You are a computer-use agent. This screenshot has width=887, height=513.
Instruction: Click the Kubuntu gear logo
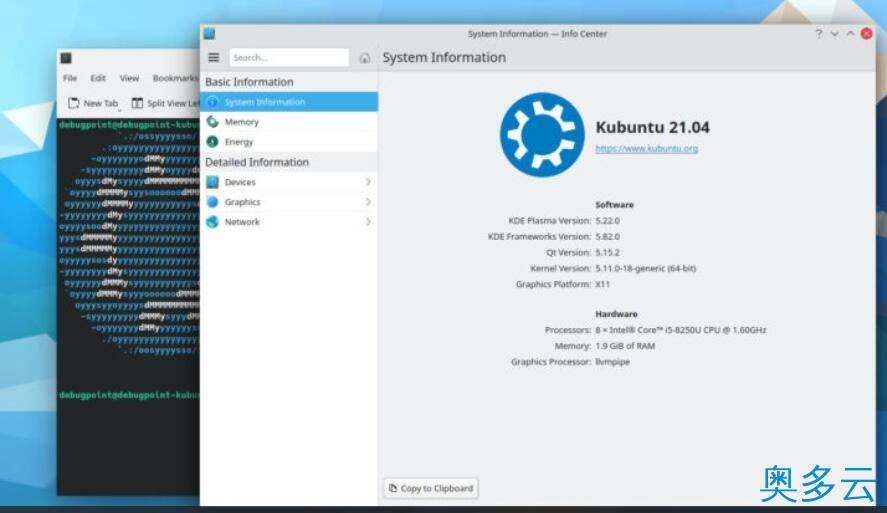tap(542, 135)
